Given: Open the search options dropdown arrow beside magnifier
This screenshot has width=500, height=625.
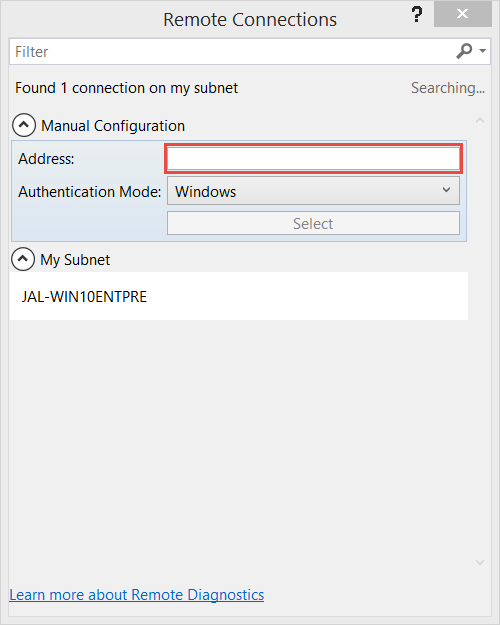Looking at the screenshot, I should pyautogui.click(x=482, y=51).
